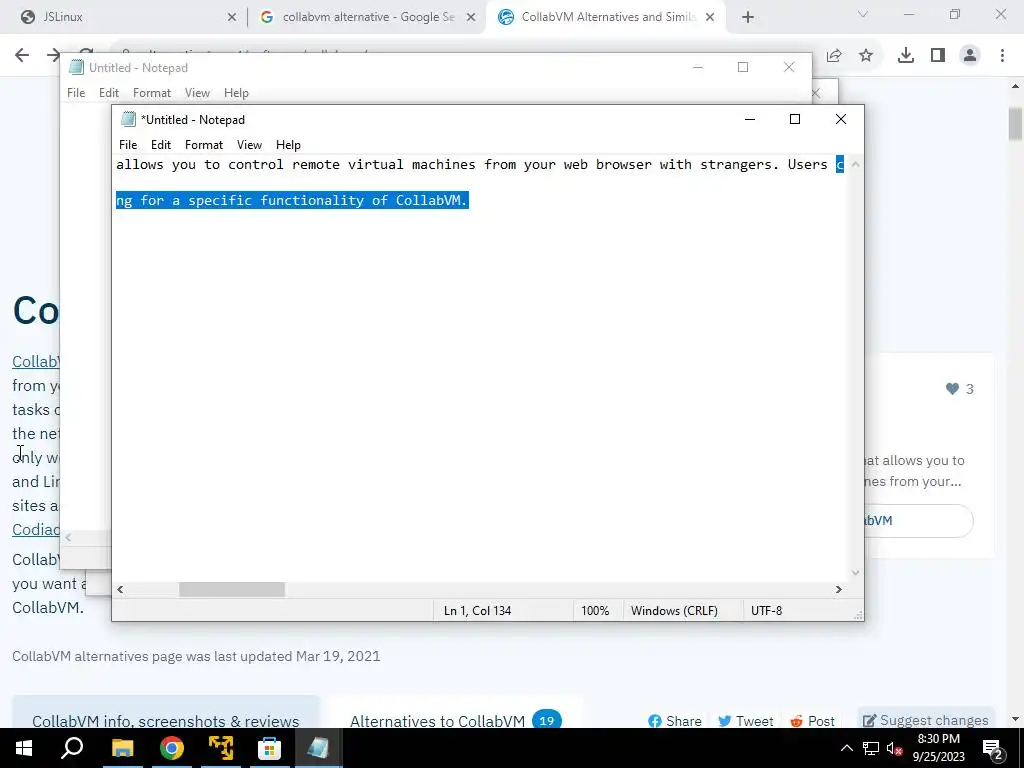Click the highlighted text in Notepad
The image size is (1024, 768).
pyautogui.click(x=293, y=200)
